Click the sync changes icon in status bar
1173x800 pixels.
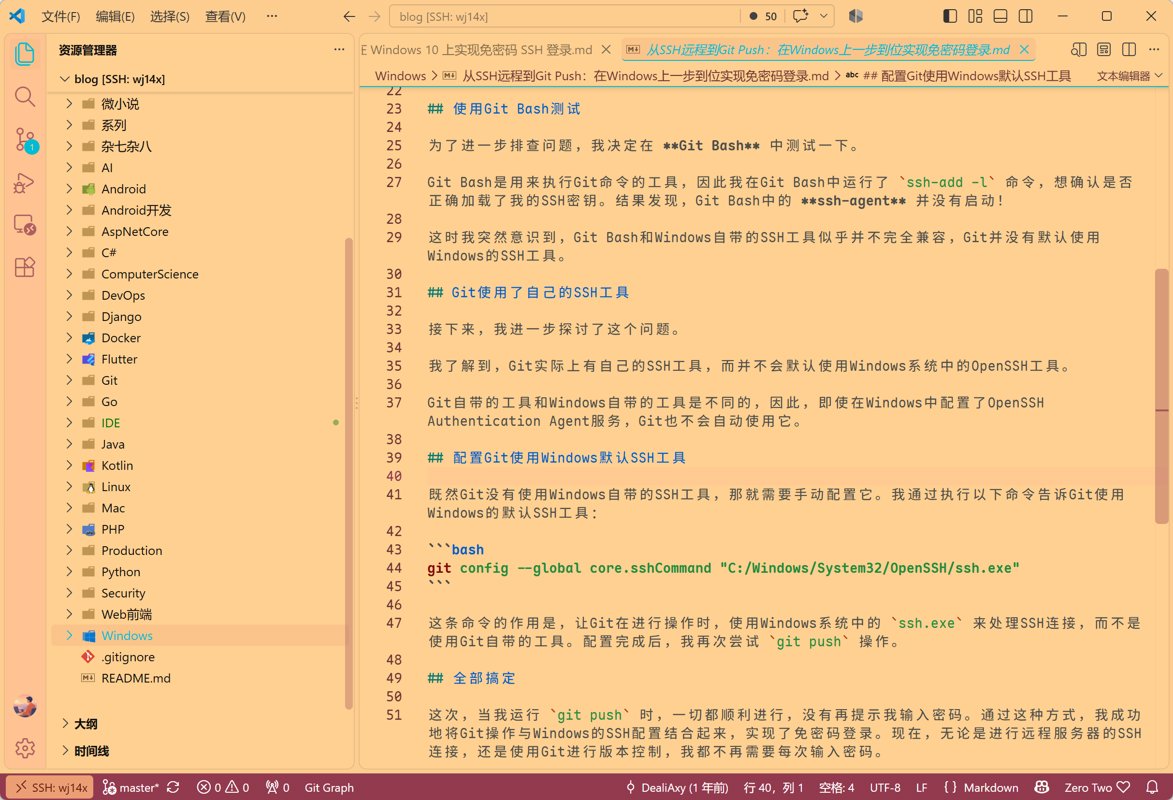(174, 787)
